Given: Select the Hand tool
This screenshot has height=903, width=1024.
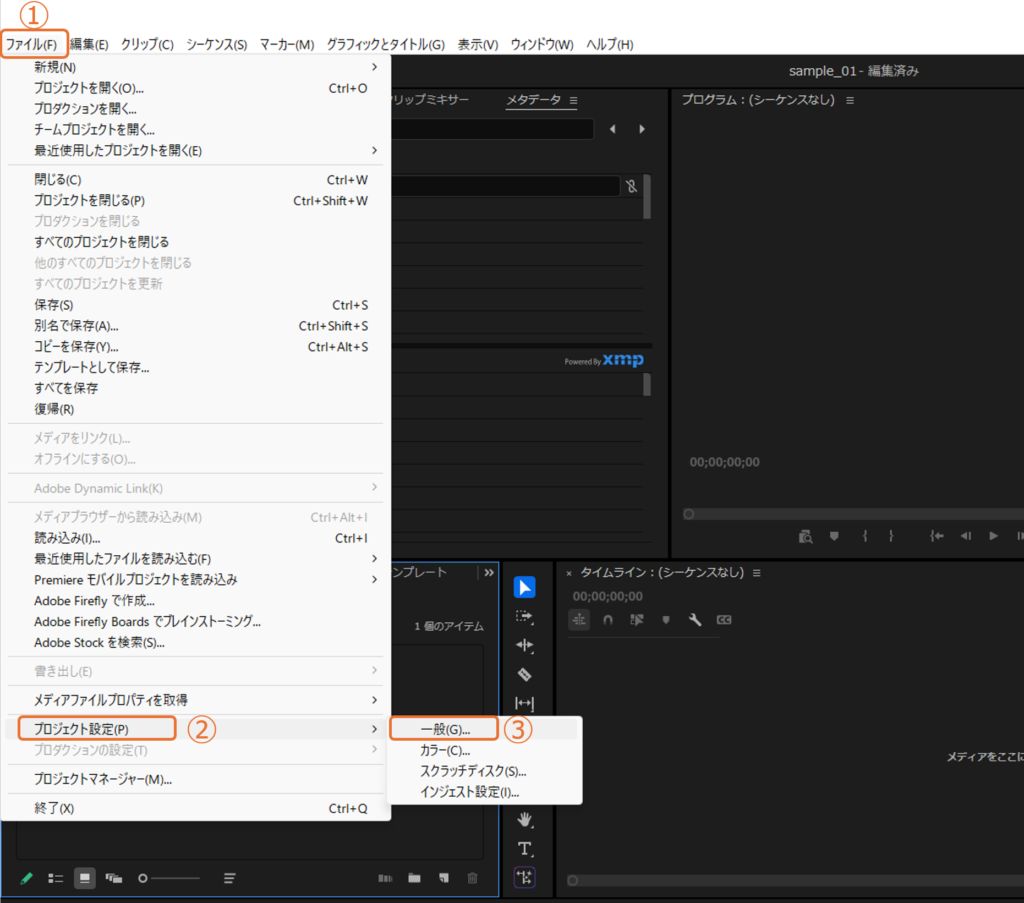Looking at the screenshot, I should pos(524,820).
